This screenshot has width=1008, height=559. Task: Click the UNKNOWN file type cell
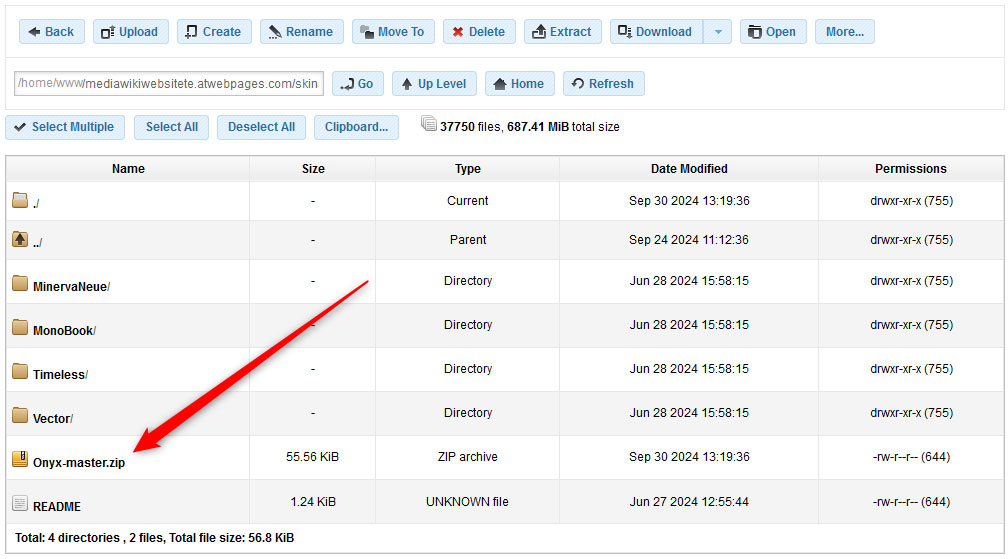coord(467,502)
